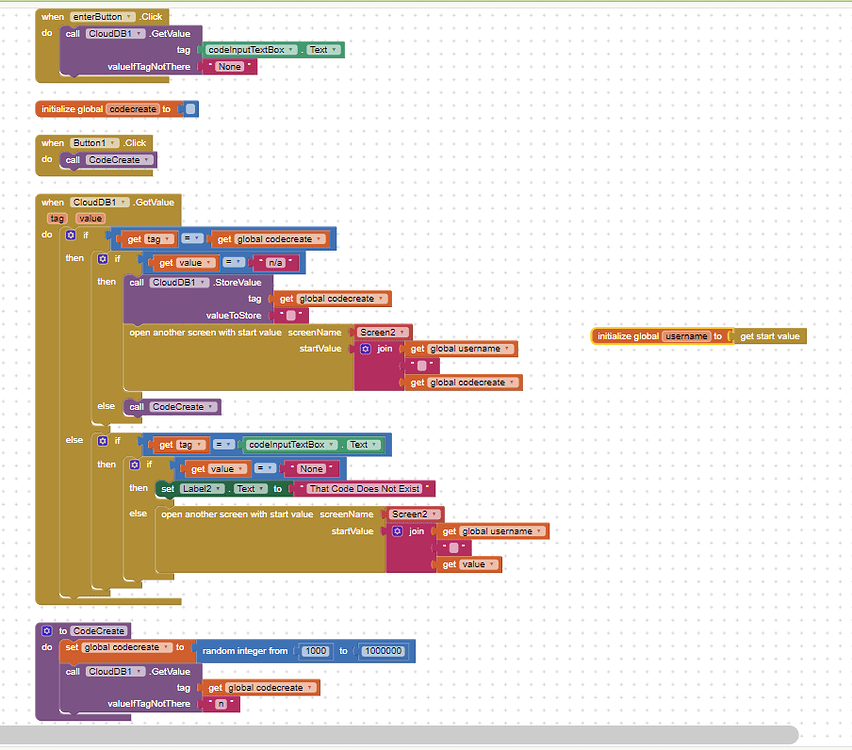Image resolution: width=852 pixels, height=750 pixels.
Task: Open the CloudDB1 dropdown in the GotValue event
Action: point(124,203)
